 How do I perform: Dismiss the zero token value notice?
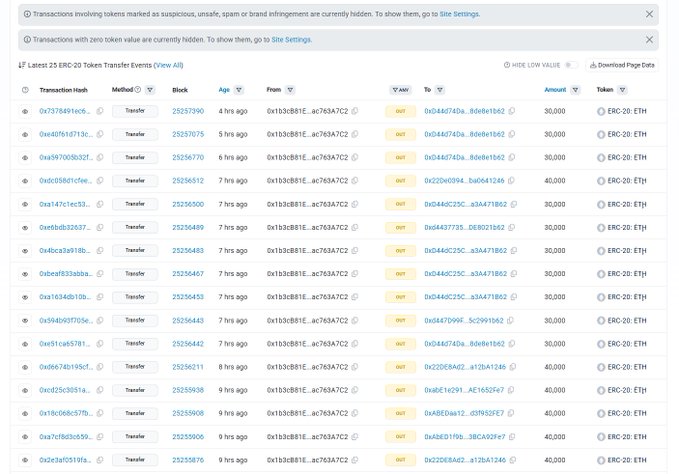(x=649, y=39)
